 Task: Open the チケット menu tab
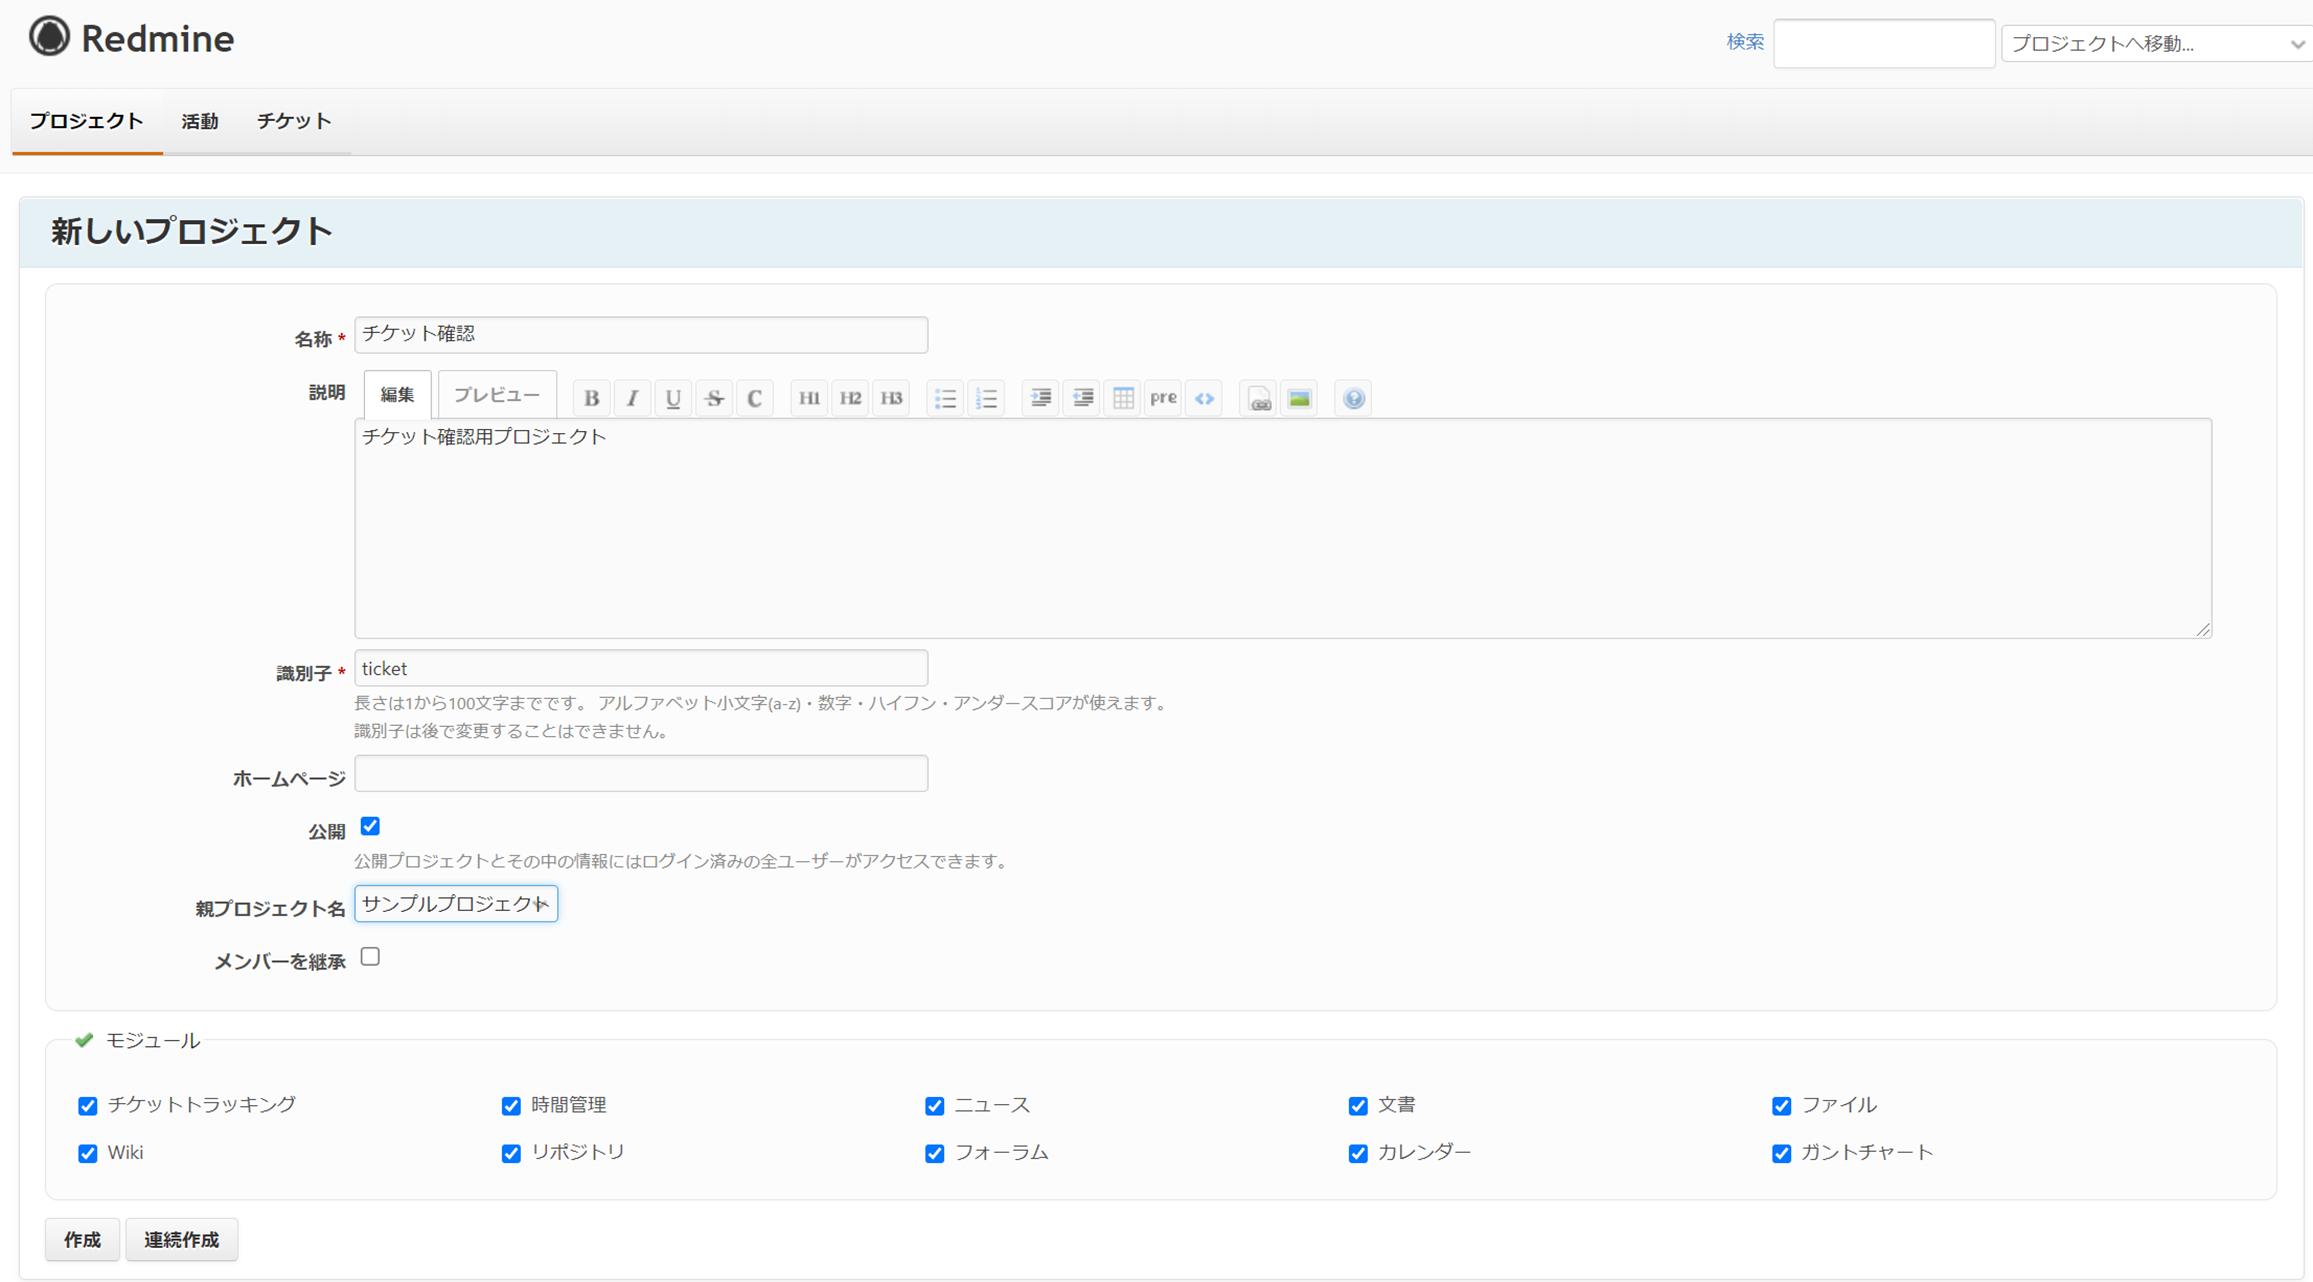pyautogui.click(x=293, y=121)
